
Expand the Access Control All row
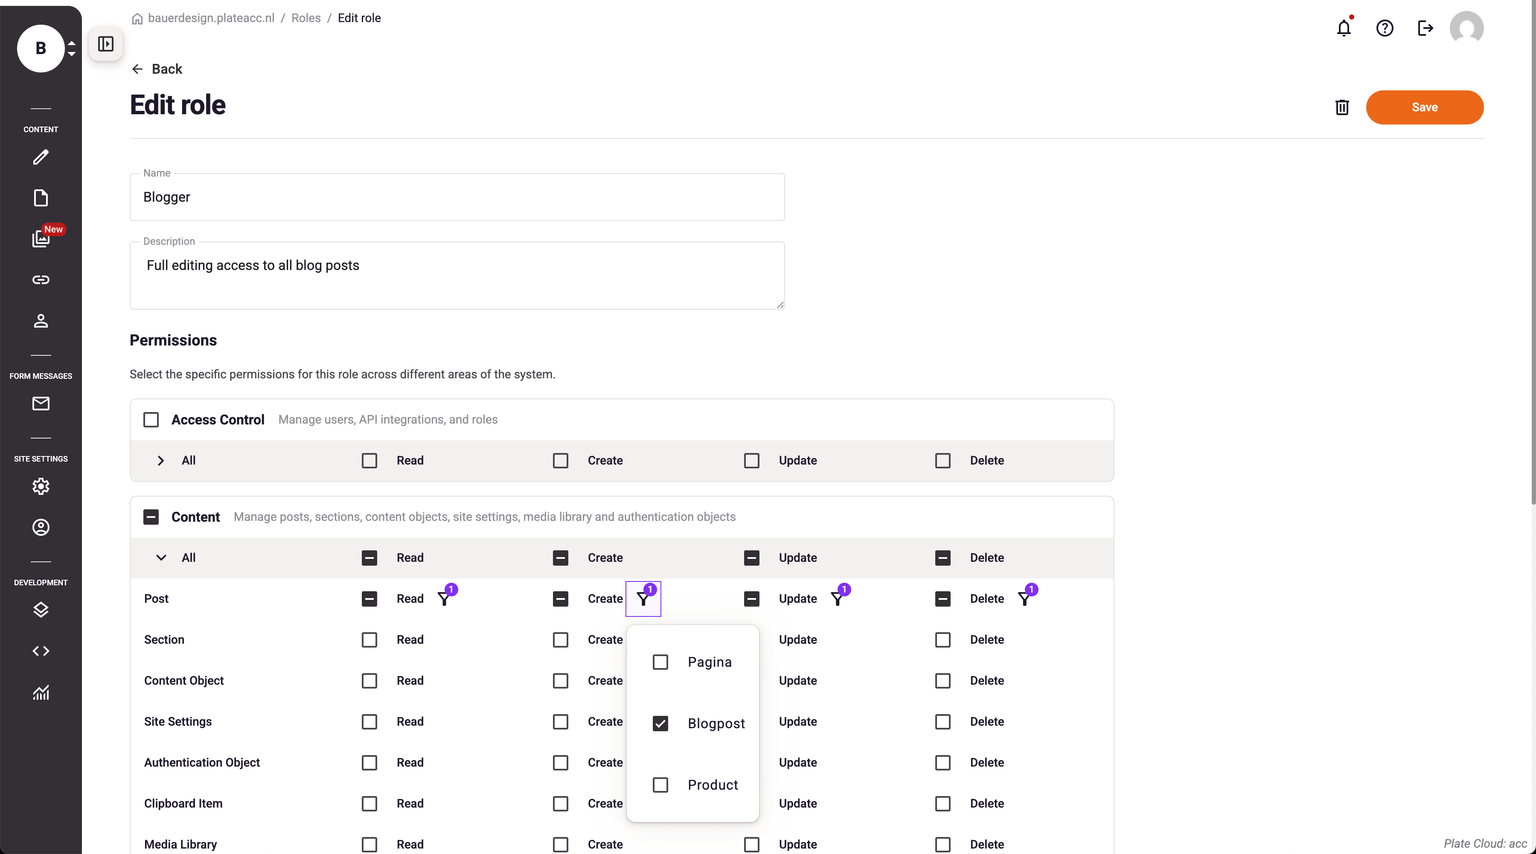tap(161, 461)
